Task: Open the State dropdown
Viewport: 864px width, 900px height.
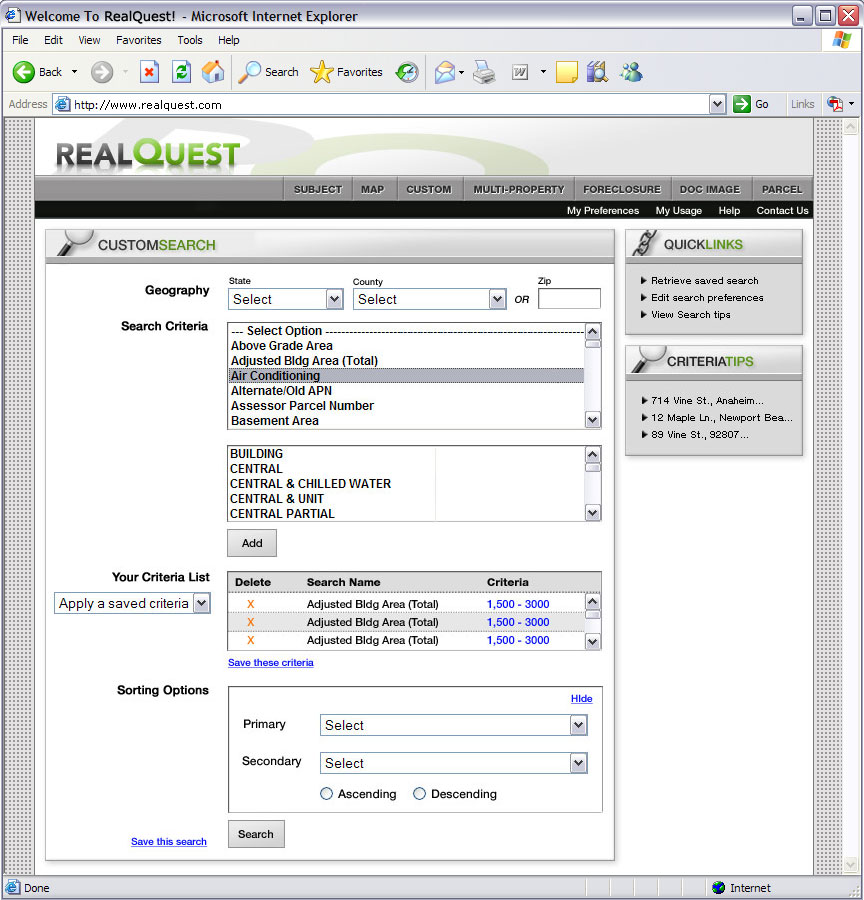Action: (286, 299)
